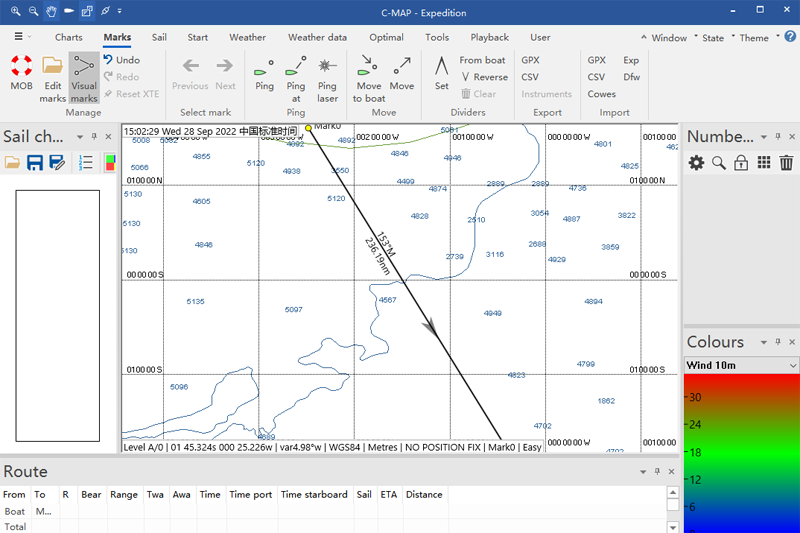Click save icon in Sail chart panel
Viewport: 800px width, 533px height.
coord(35,163)
